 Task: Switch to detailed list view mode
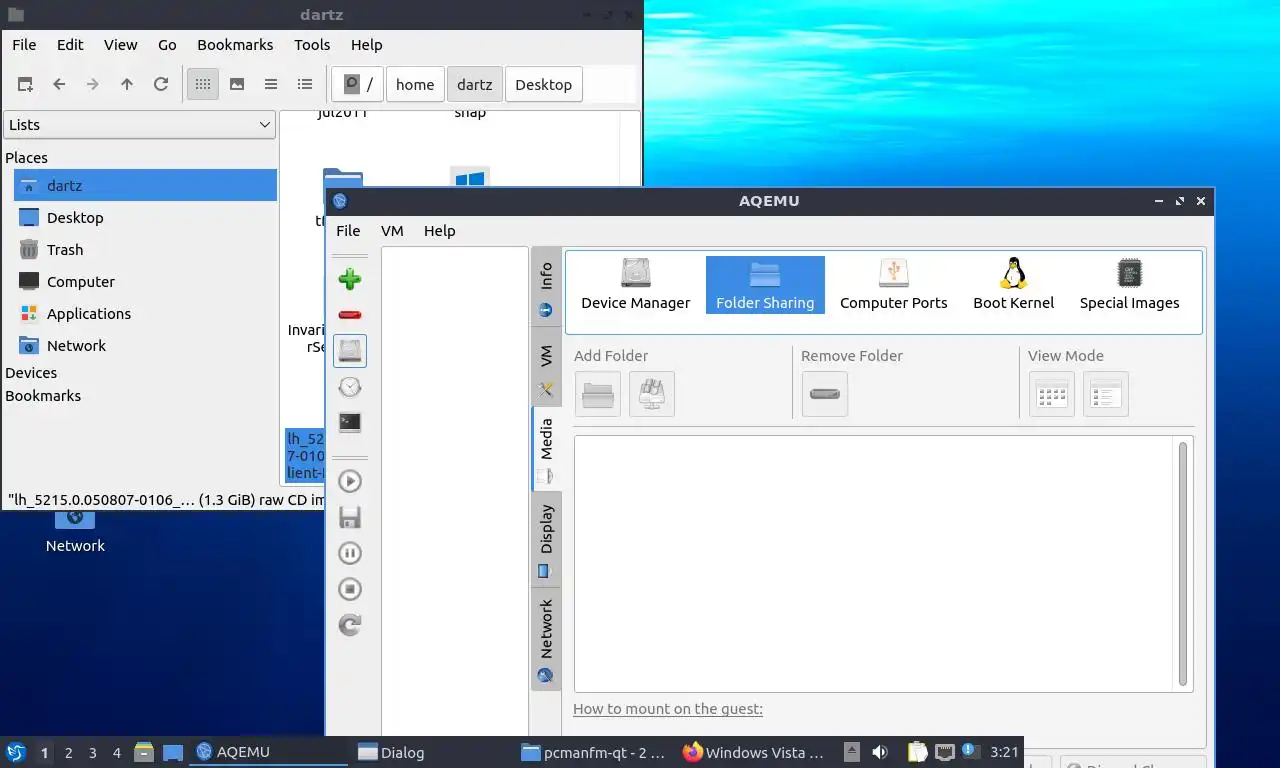pos(1106,394)
